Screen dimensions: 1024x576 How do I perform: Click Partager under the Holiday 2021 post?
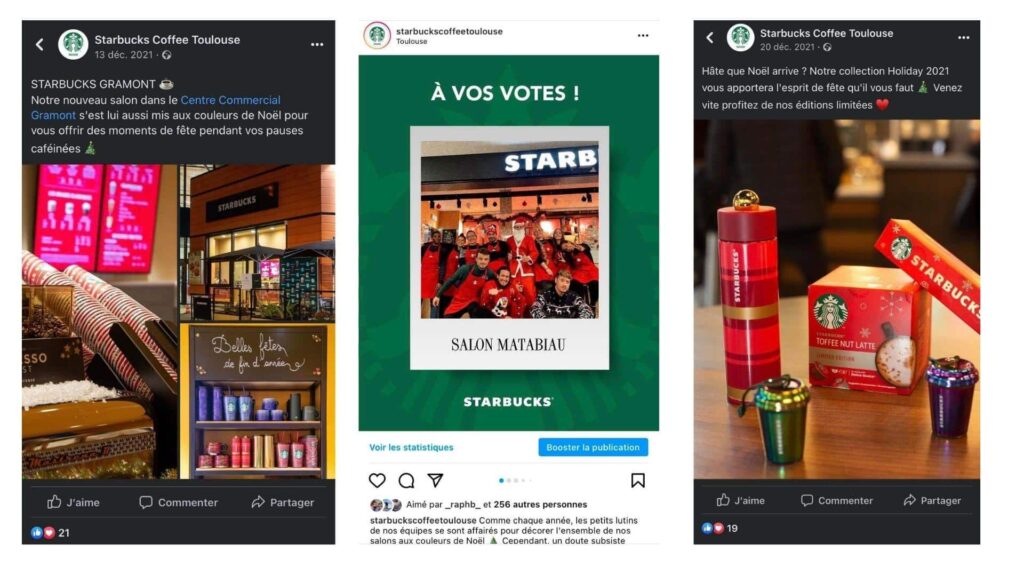(x=932, y=500)
